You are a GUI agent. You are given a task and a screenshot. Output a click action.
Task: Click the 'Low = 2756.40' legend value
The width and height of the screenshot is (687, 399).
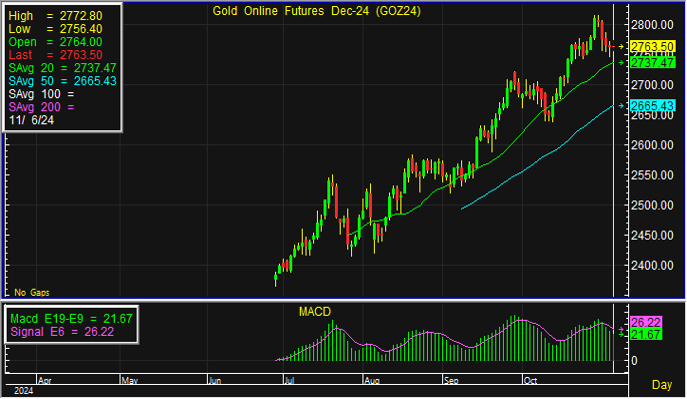(x=55, y=29)
